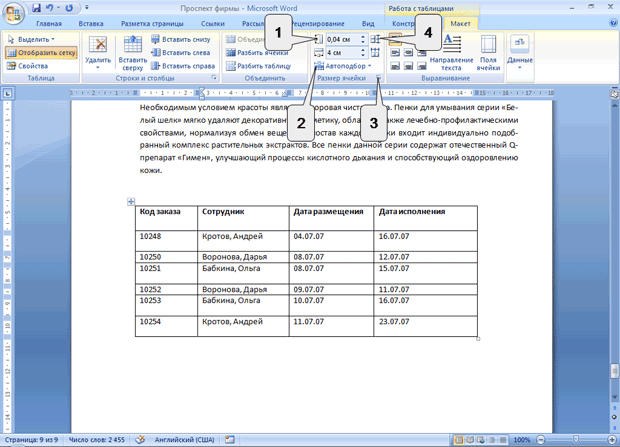The height and width of the screenshot is (447, 620).
Task: Expand the Данные group dropdown
Action: (520, 53)
